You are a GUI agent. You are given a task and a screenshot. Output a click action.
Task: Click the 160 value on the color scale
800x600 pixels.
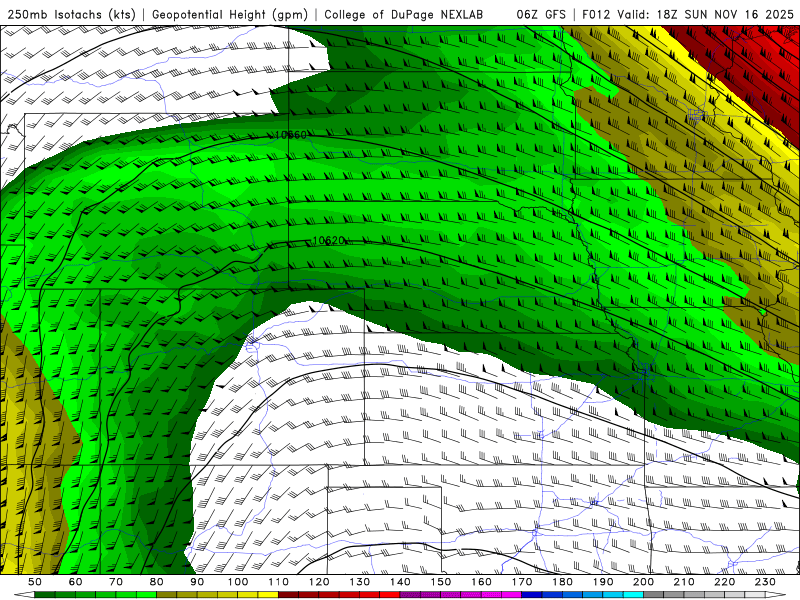pyautogui.click(x=481, y=582)
